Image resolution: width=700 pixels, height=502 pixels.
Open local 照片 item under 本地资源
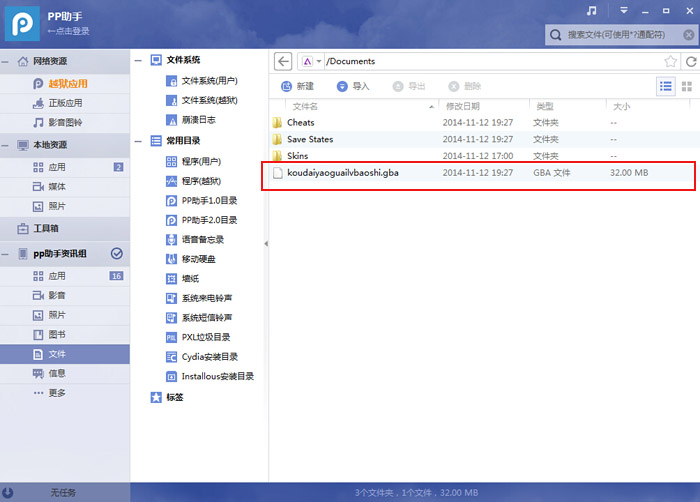(65, 206)
